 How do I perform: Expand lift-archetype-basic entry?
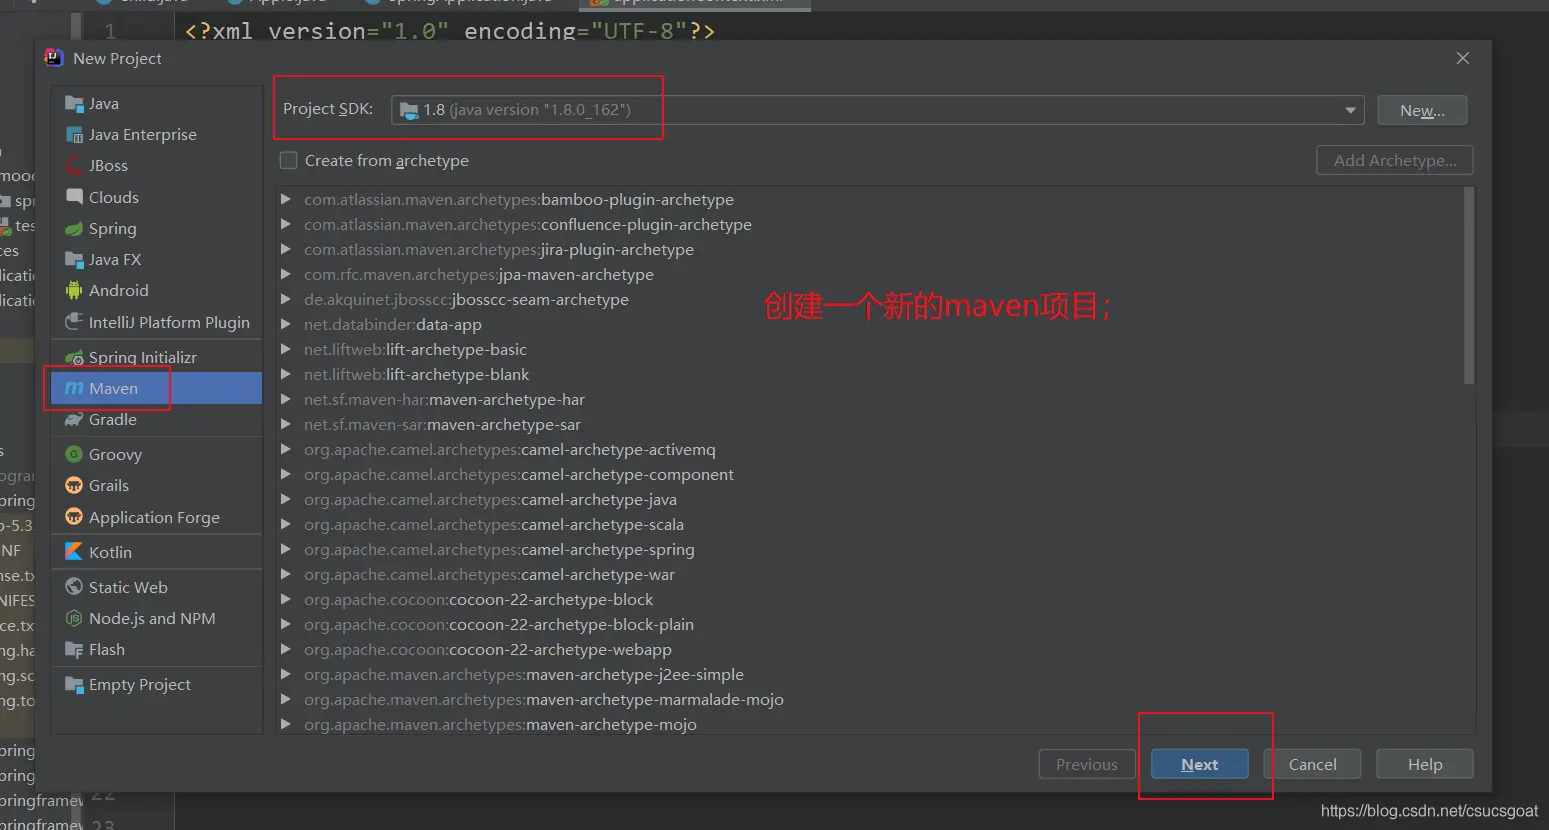coord(286,349)
